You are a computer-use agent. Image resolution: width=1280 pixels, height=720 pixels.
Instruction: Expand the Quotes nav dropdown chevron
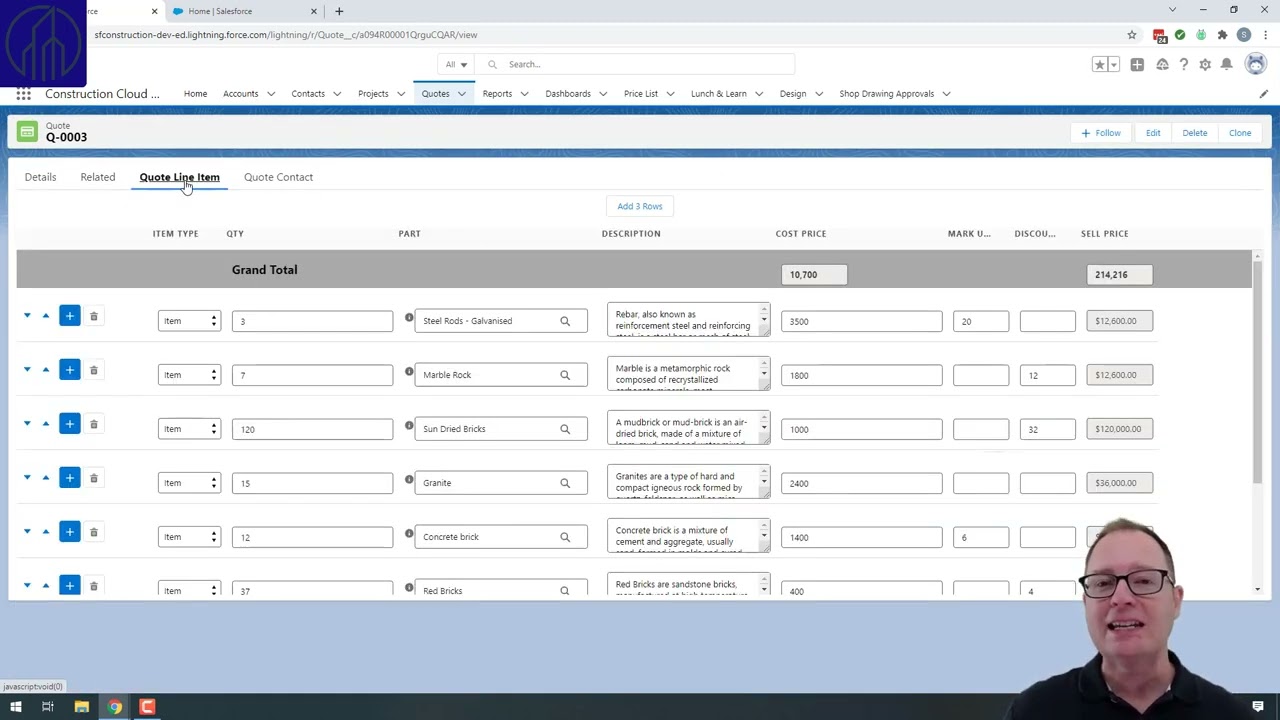click(462, 94)
